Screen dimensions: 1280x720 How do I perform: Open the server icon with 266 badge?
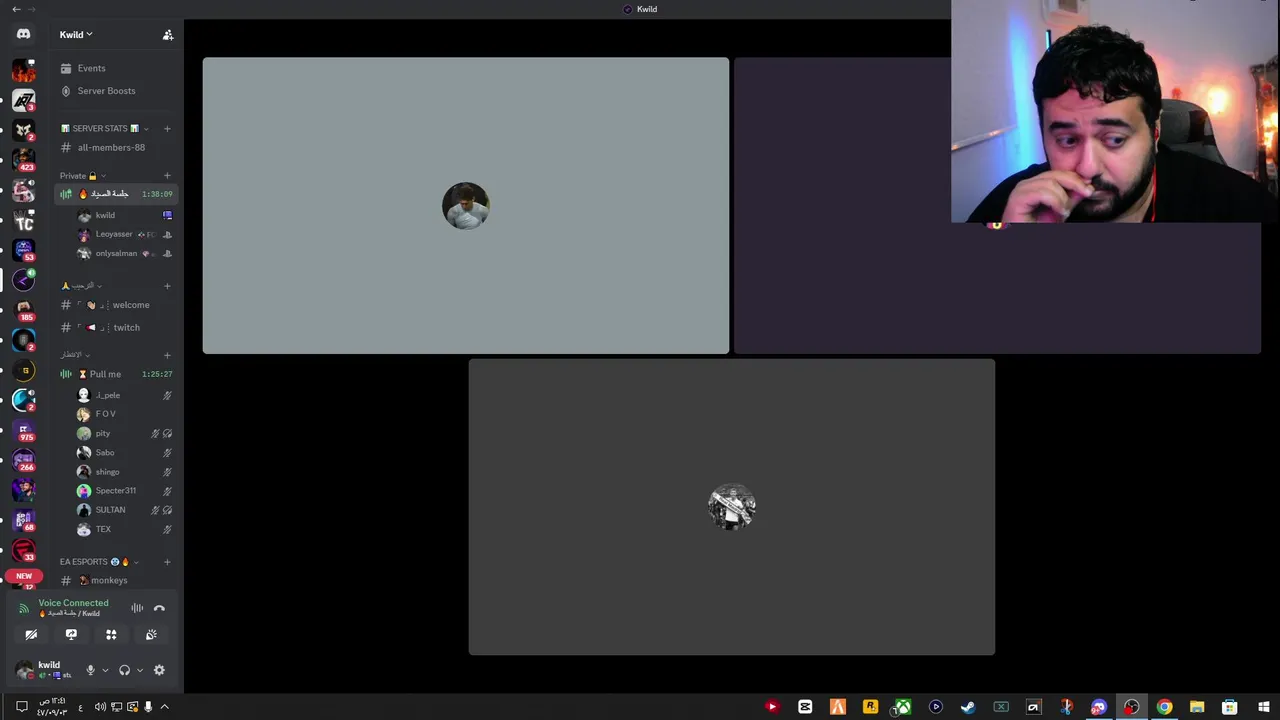tap(23, 459)
